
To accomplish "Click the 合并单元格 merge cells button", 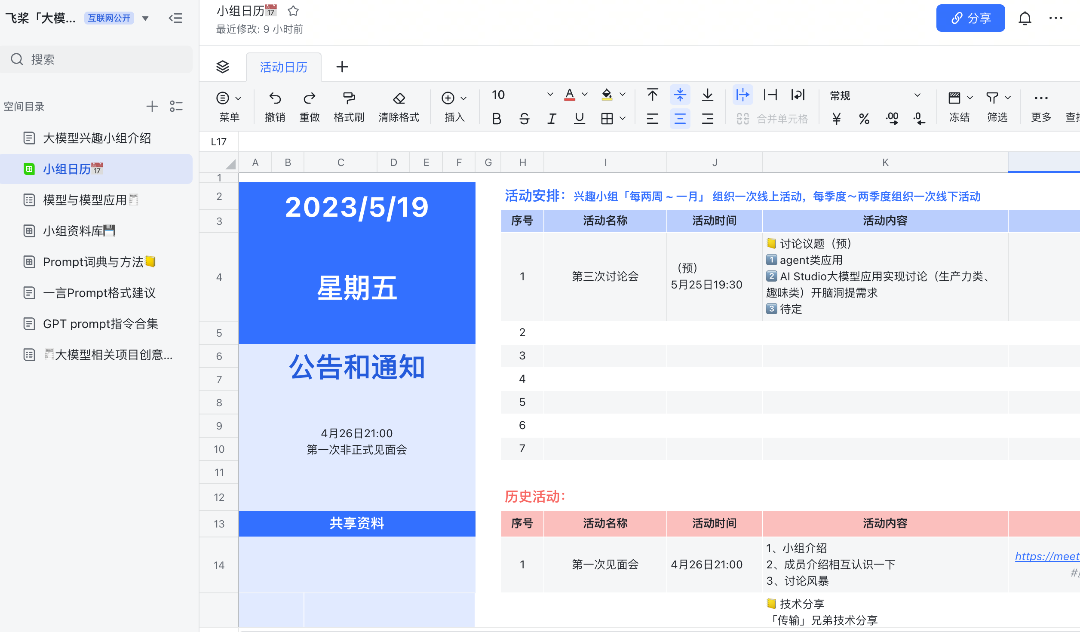I will [771, 119].
